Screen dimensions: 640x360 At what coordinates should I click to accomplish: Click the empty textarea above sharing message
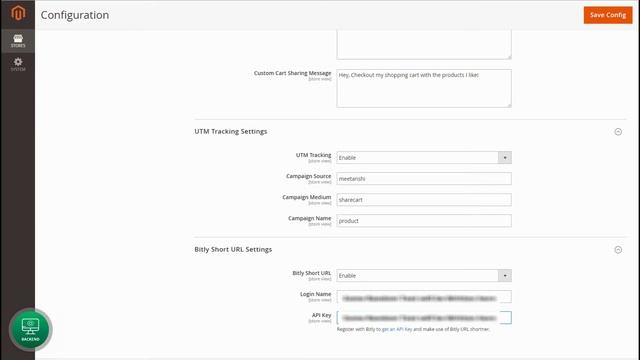pyautogui.click(x=424, y=45)
